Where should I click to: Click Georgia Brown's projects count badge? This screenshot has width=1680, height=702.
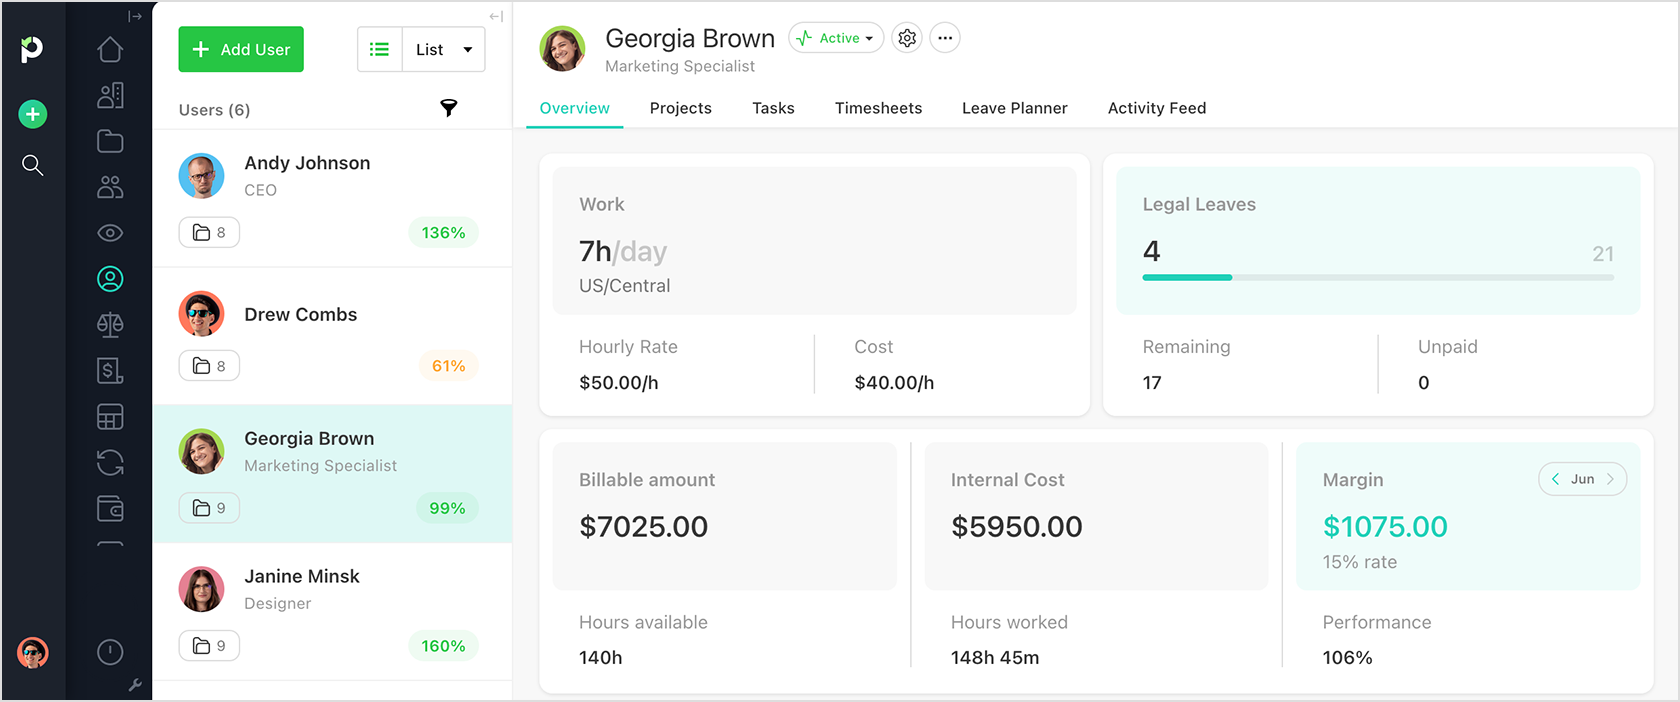pos(209,508)
